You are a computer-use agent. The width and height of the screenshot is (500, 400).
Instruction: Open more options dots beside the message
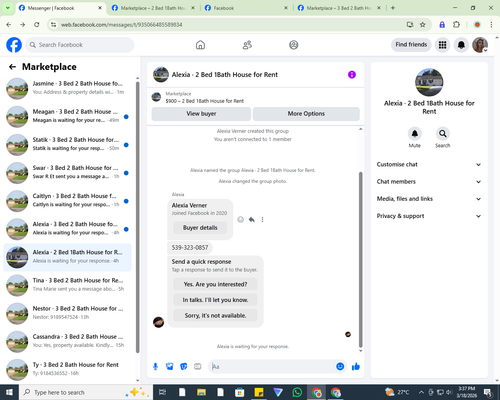pos(262,219)
